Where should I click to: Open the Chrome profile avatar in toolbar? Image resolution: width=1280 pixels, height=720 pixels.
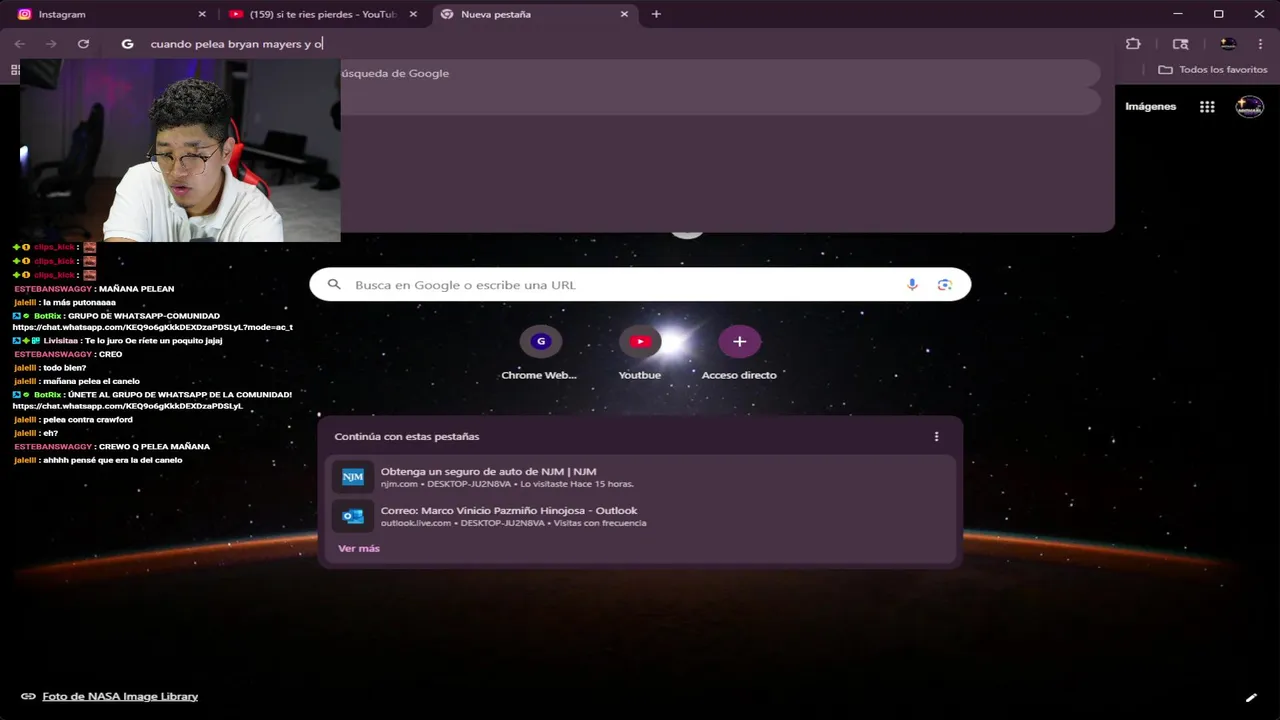[x=1228, y=44]
